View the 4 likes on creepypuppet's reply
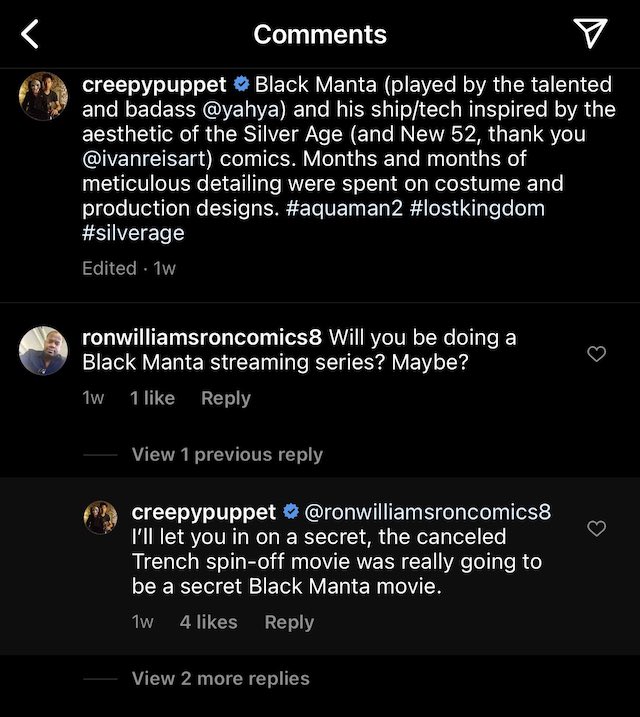 (x=208, y=622)
